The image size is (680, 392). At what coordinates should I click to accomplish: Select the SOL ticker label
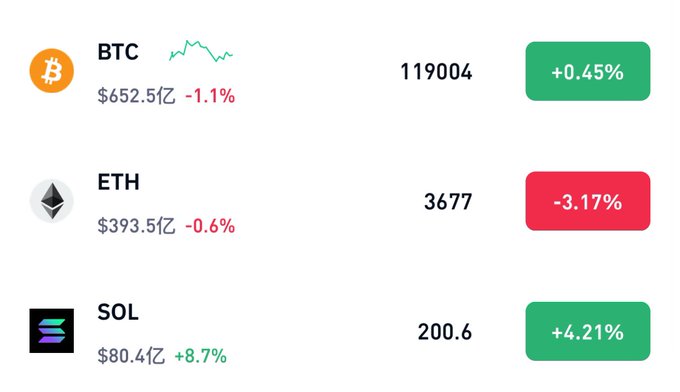pos(118,312)
